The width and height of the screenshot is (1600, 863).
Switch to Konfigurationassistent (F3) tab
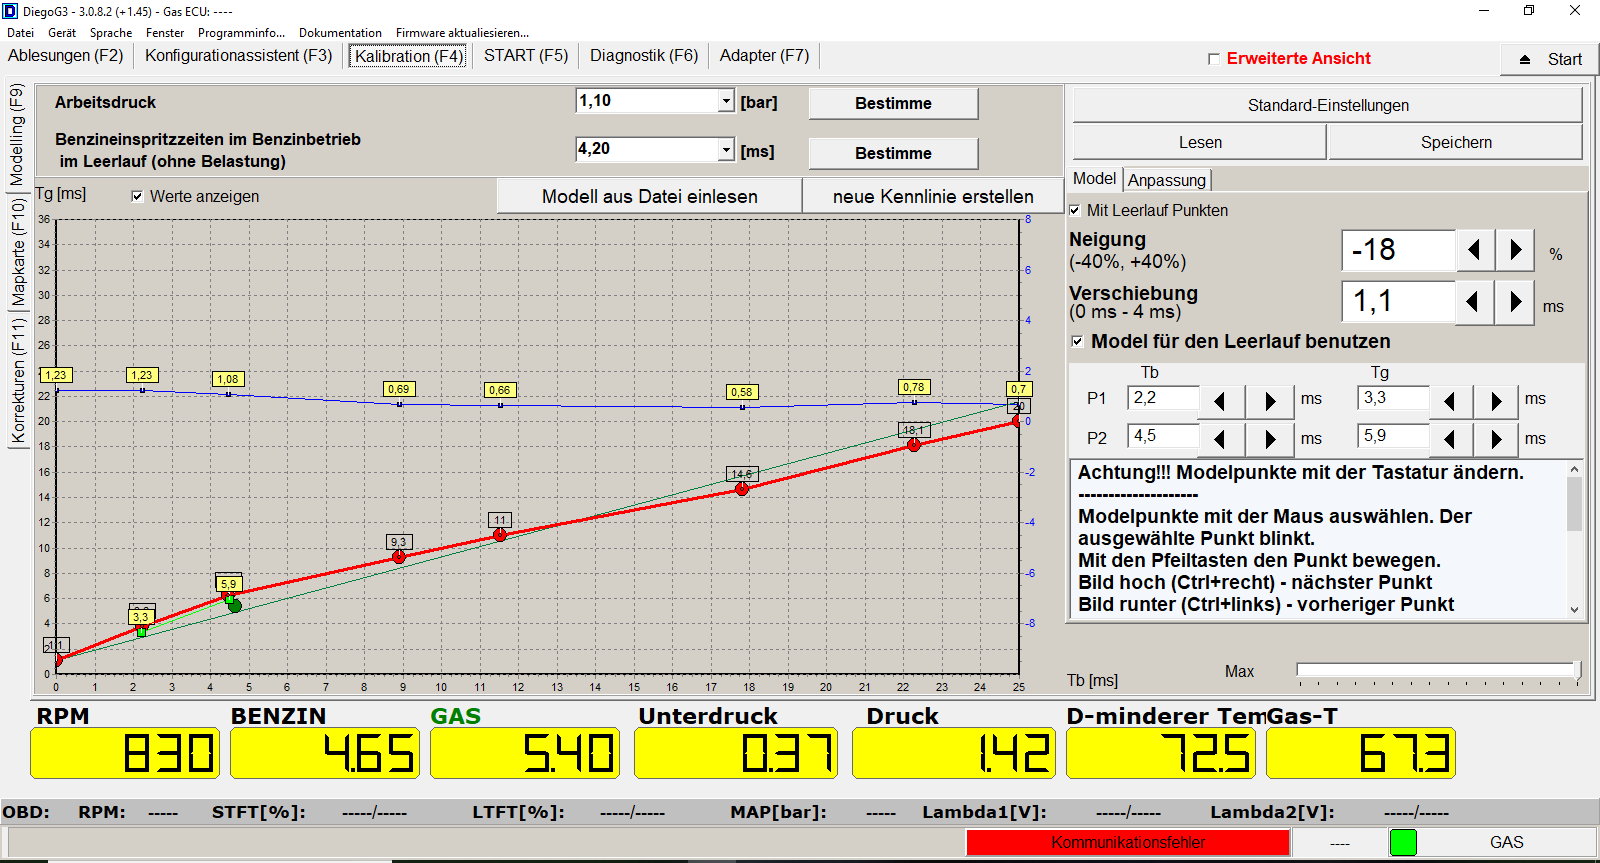239,56
